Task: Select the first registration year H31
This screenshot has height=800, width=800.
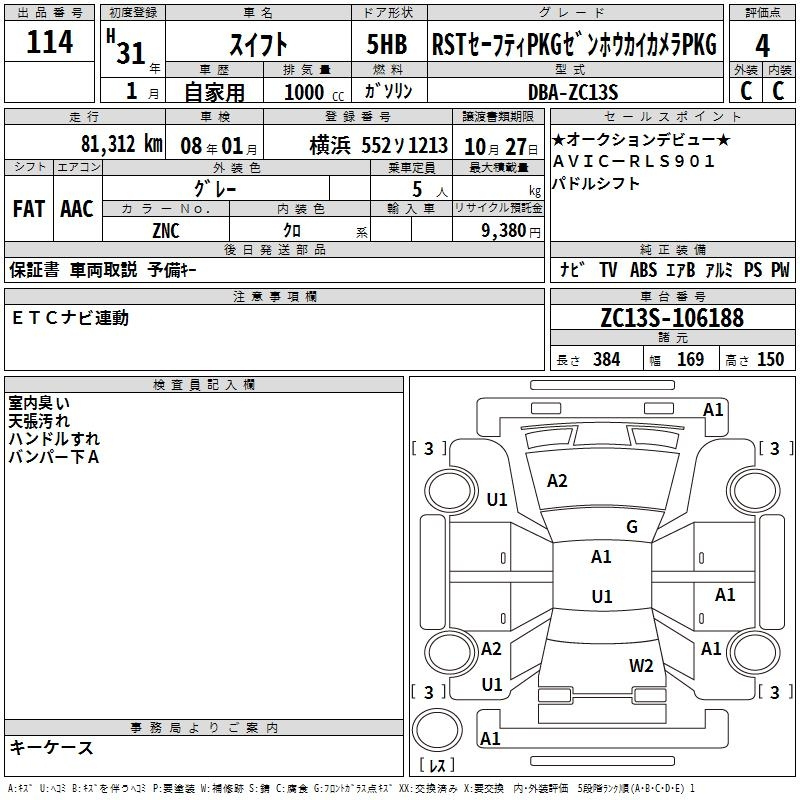Action: click(127, 46)
